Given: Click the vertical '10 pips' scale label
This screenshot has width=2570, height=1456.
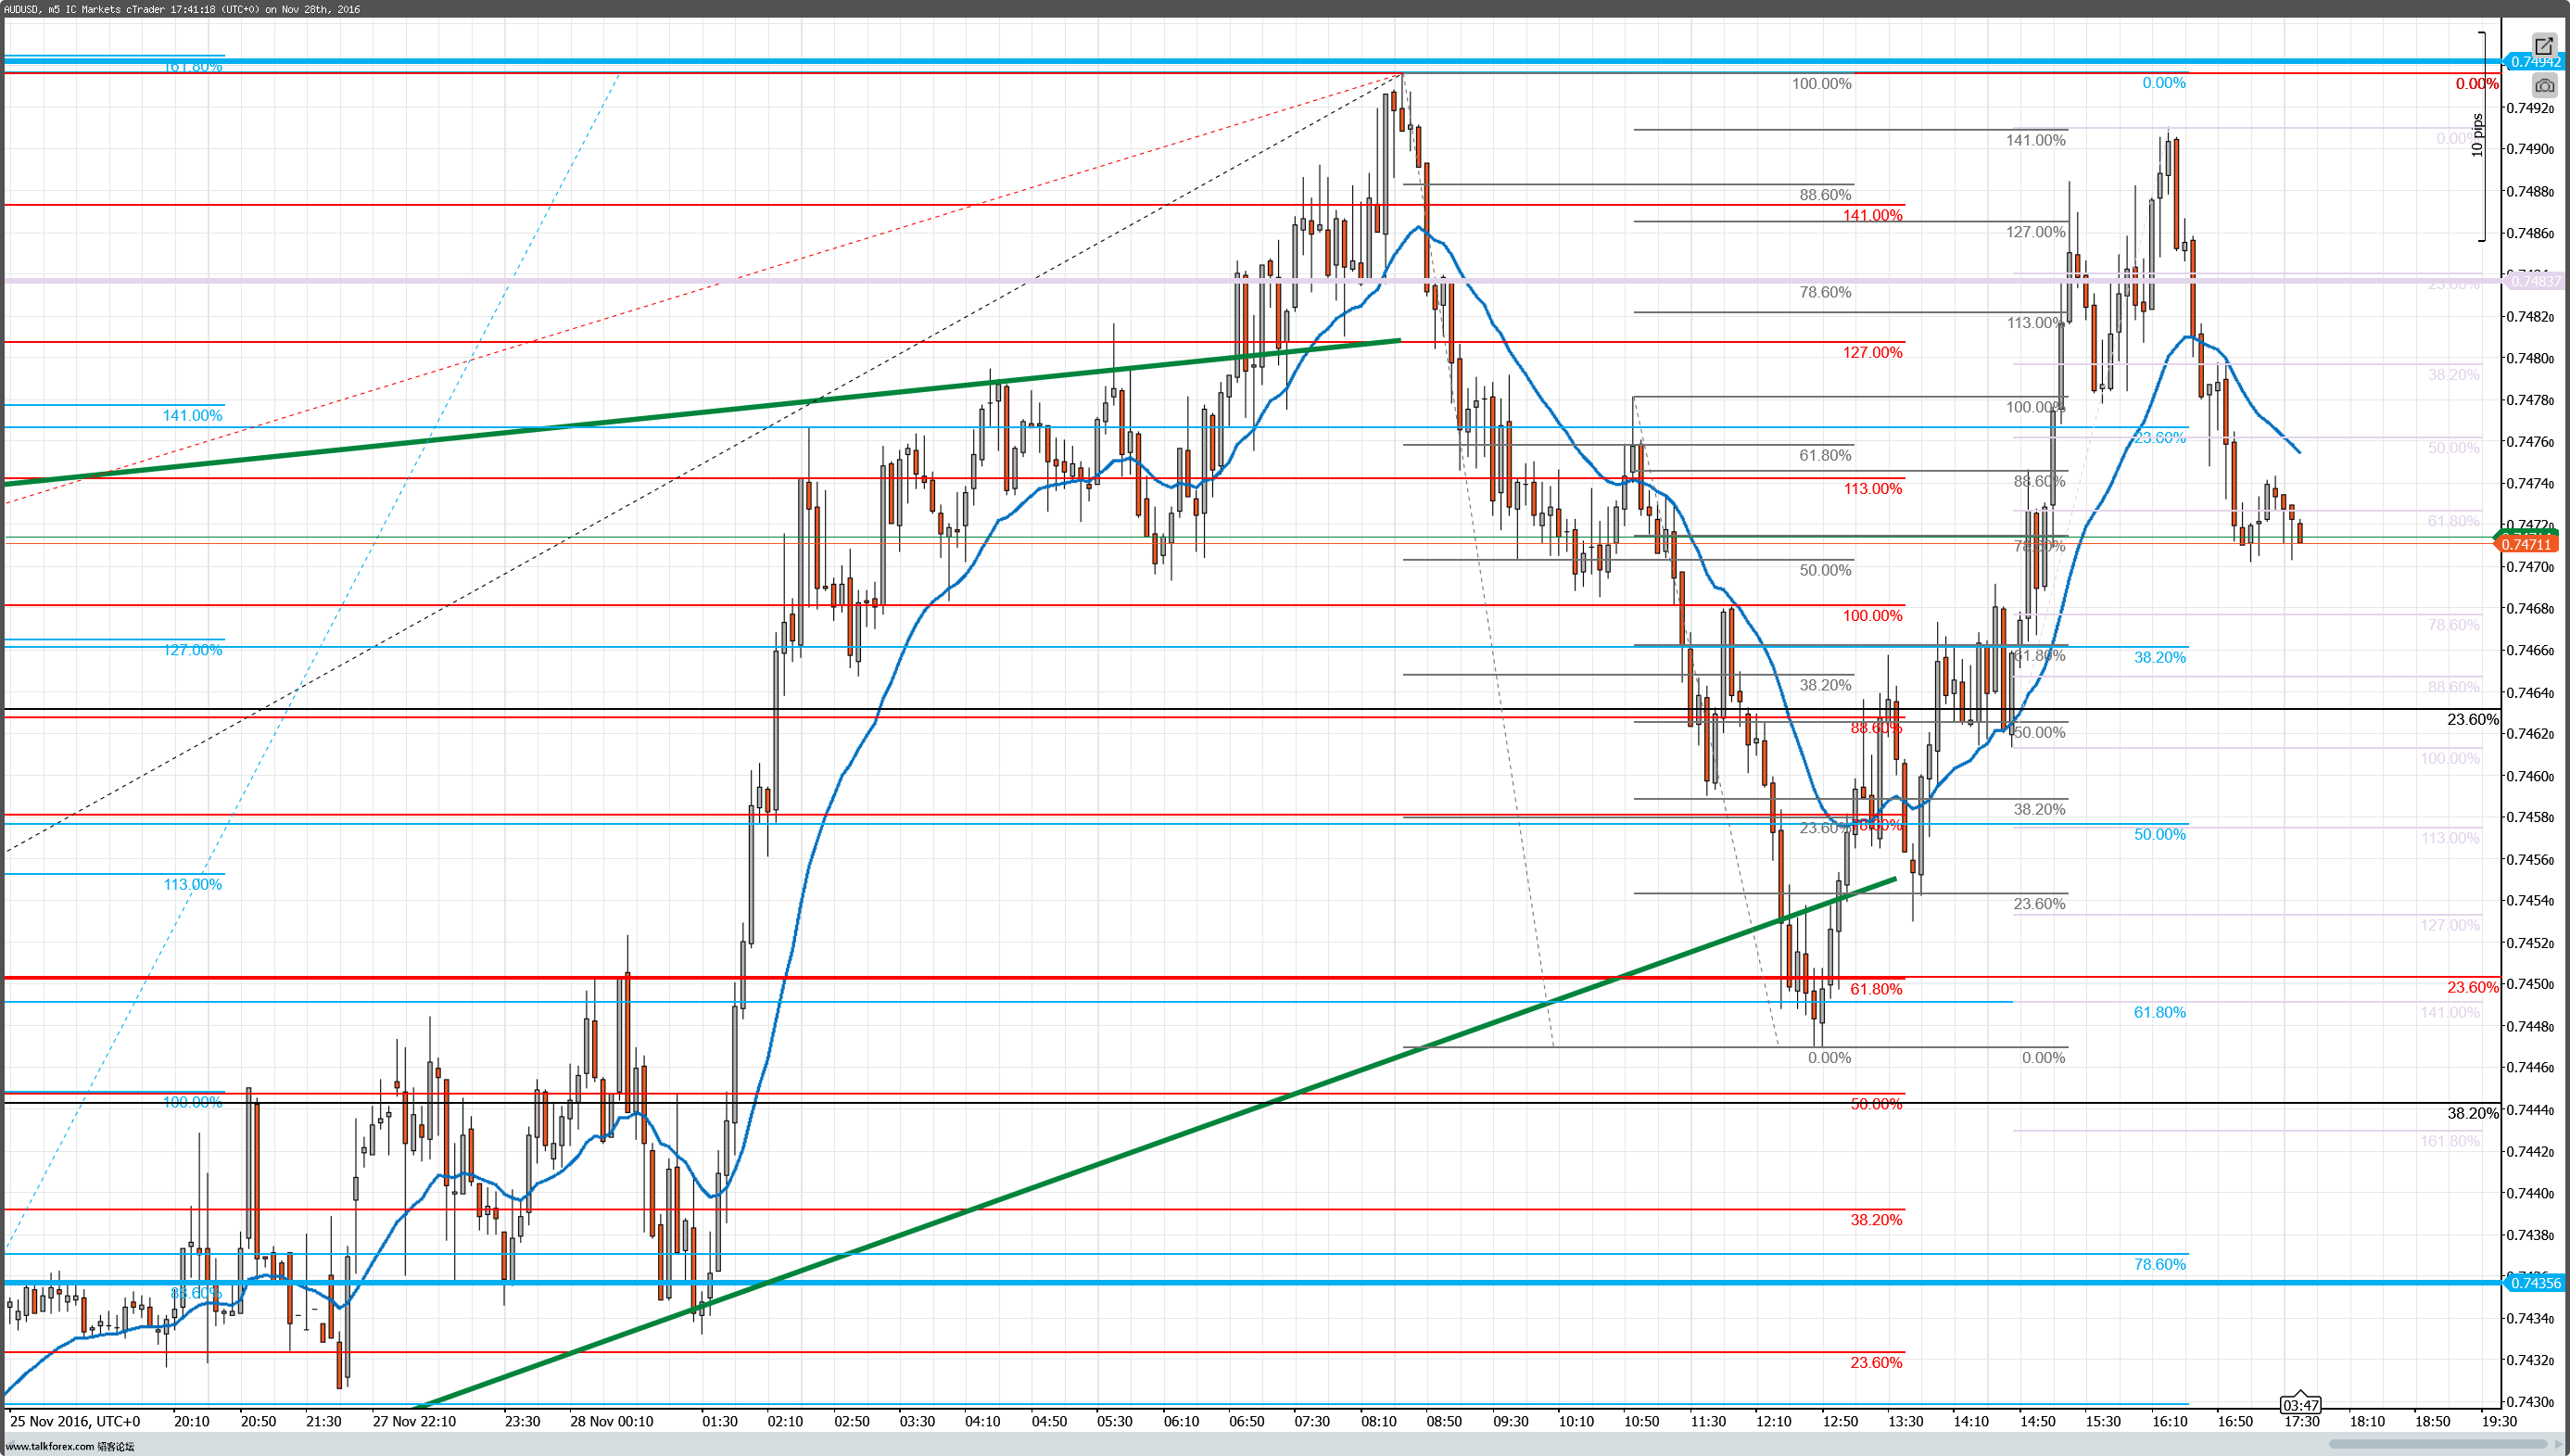Looking at the screenshot, I should [2477, 135].
